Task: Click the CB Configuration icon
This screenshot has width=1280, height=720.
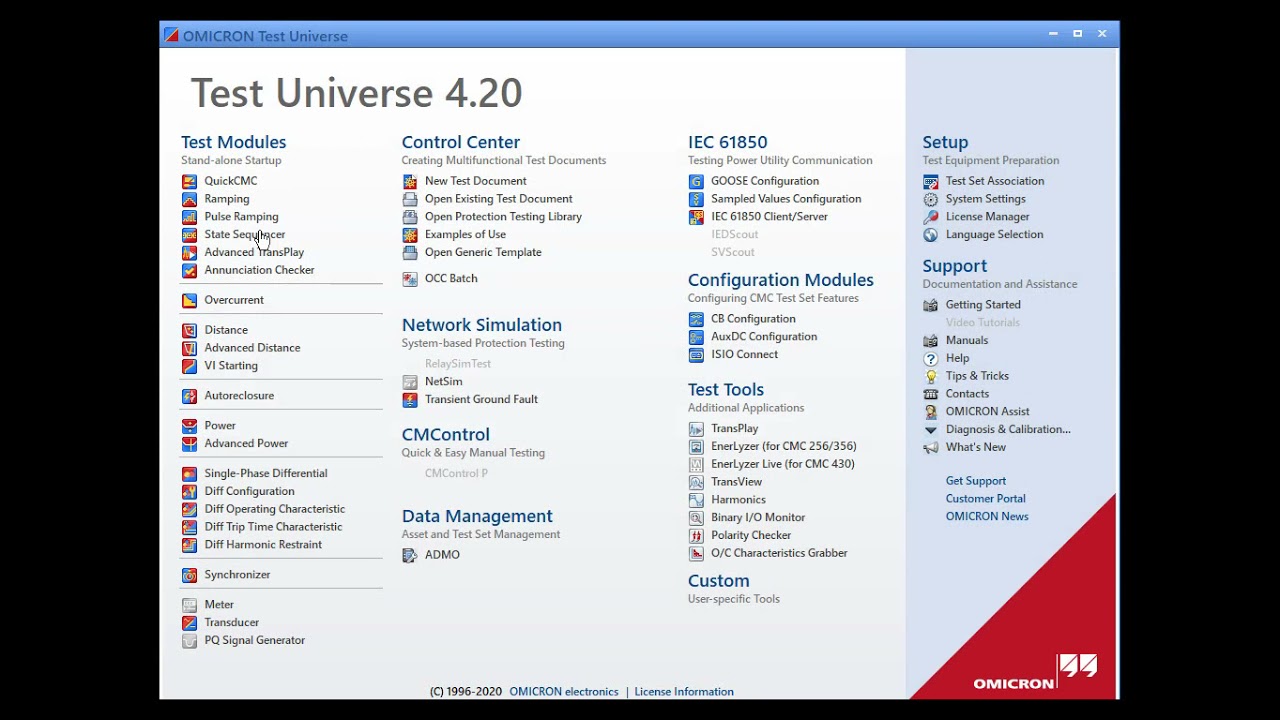Action: click(x=696, y=320)
